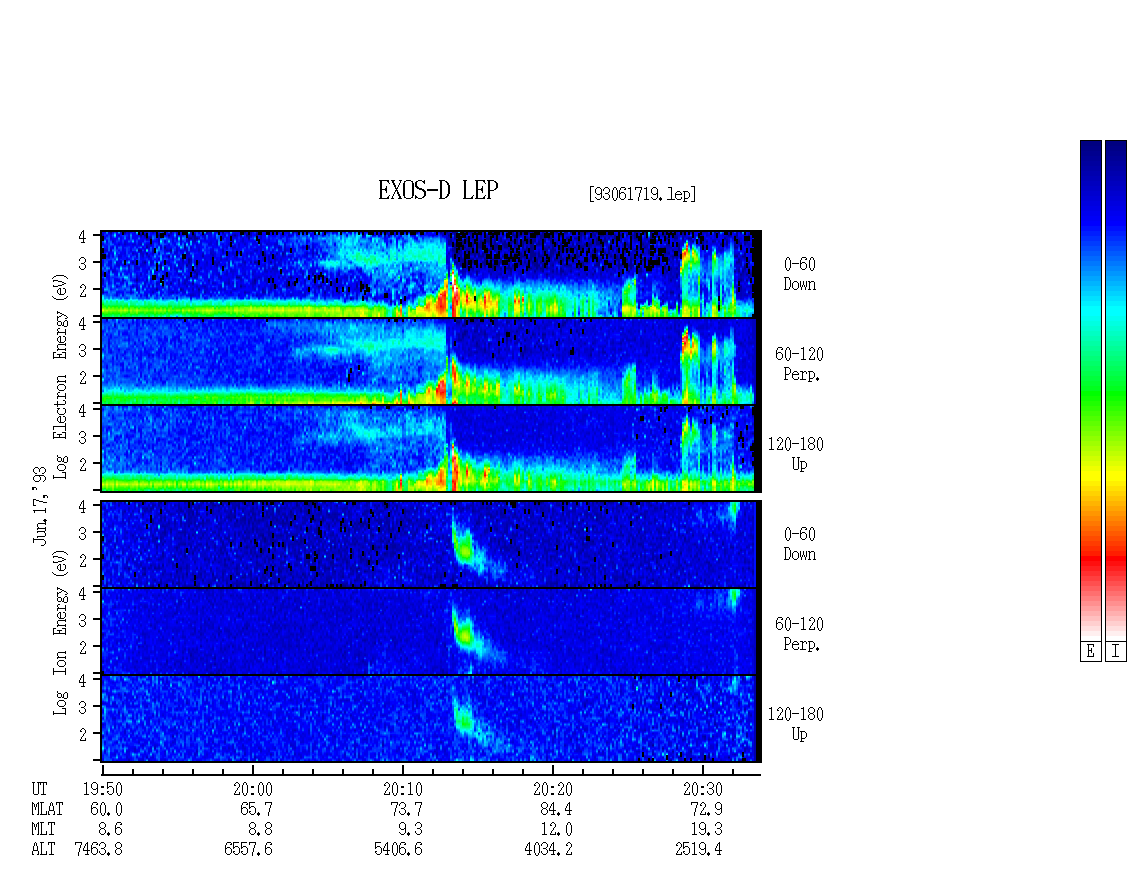The width and height of the screenshot is (1130, 875).
Task: Select the MLT value 8.6
Action: 110,830
